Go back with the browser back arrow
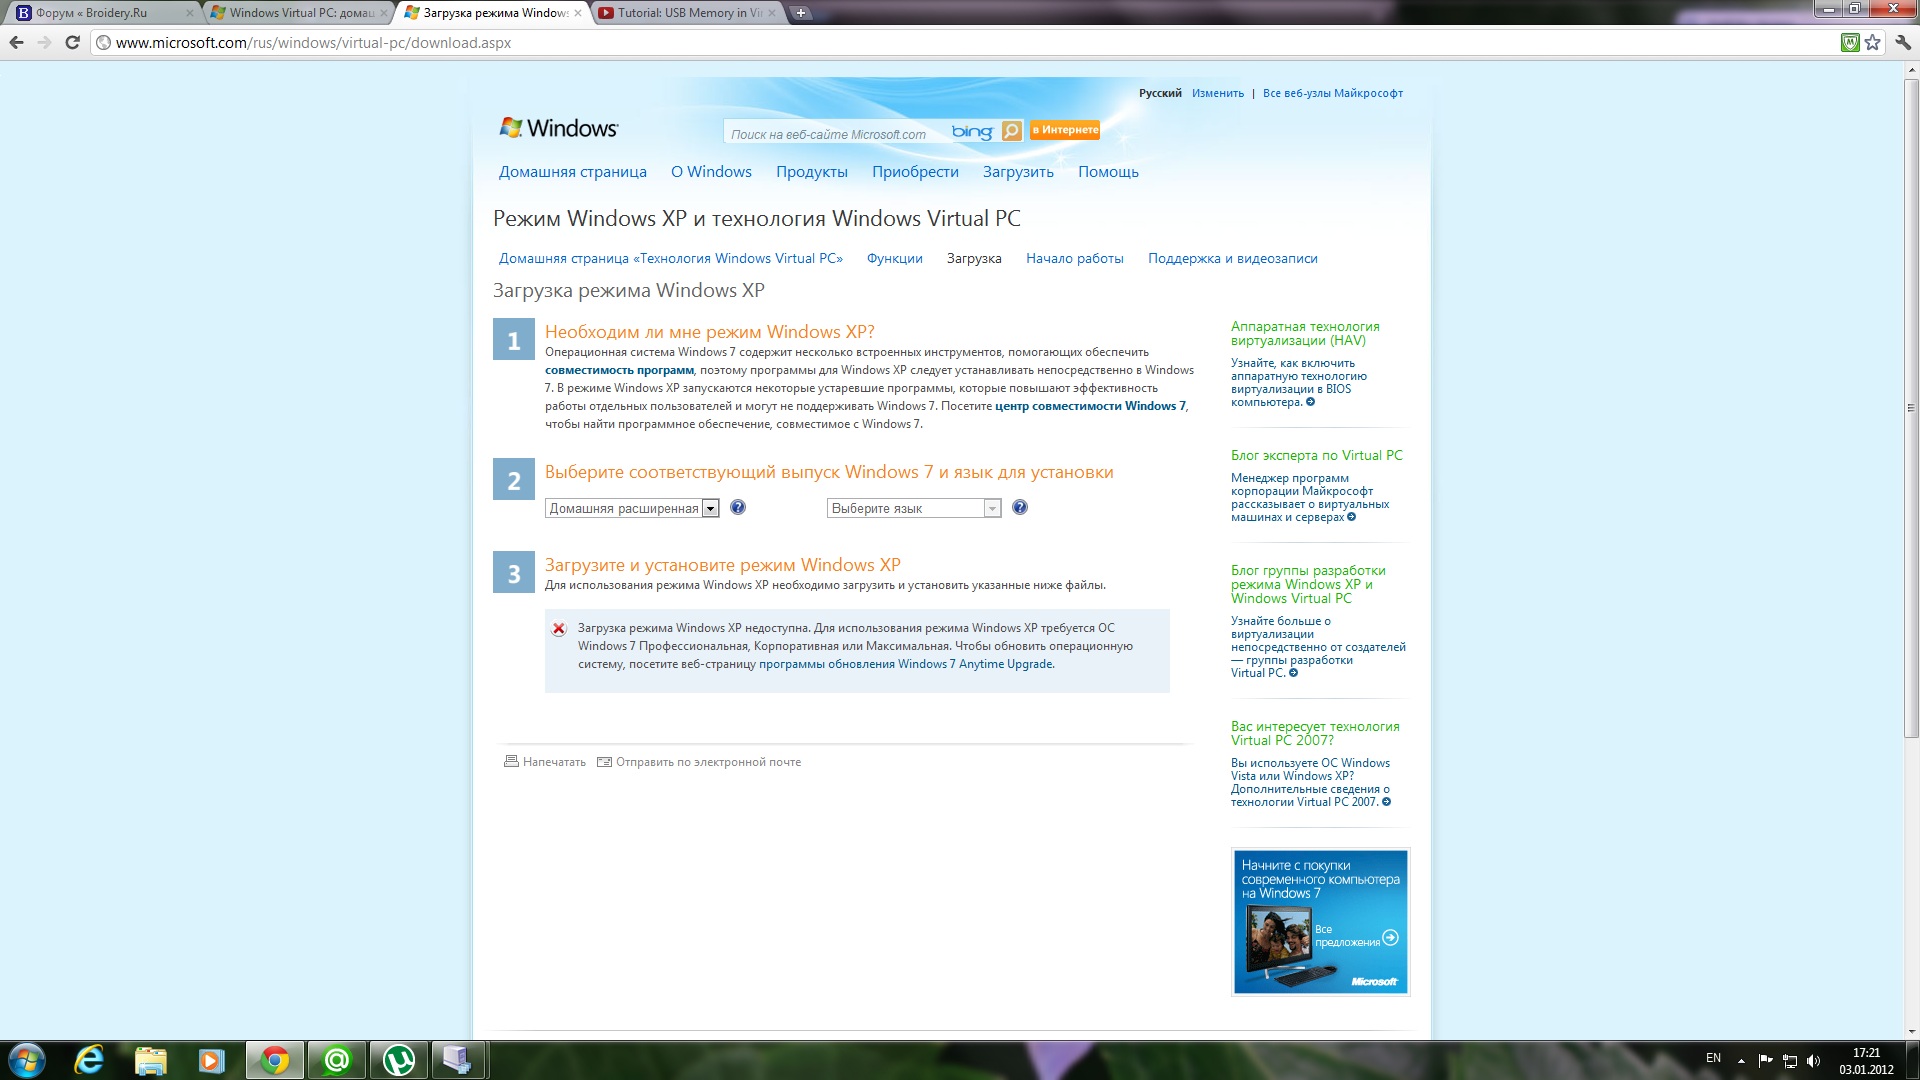This screenshot has height=1080, width=1920. pos(16,42)
